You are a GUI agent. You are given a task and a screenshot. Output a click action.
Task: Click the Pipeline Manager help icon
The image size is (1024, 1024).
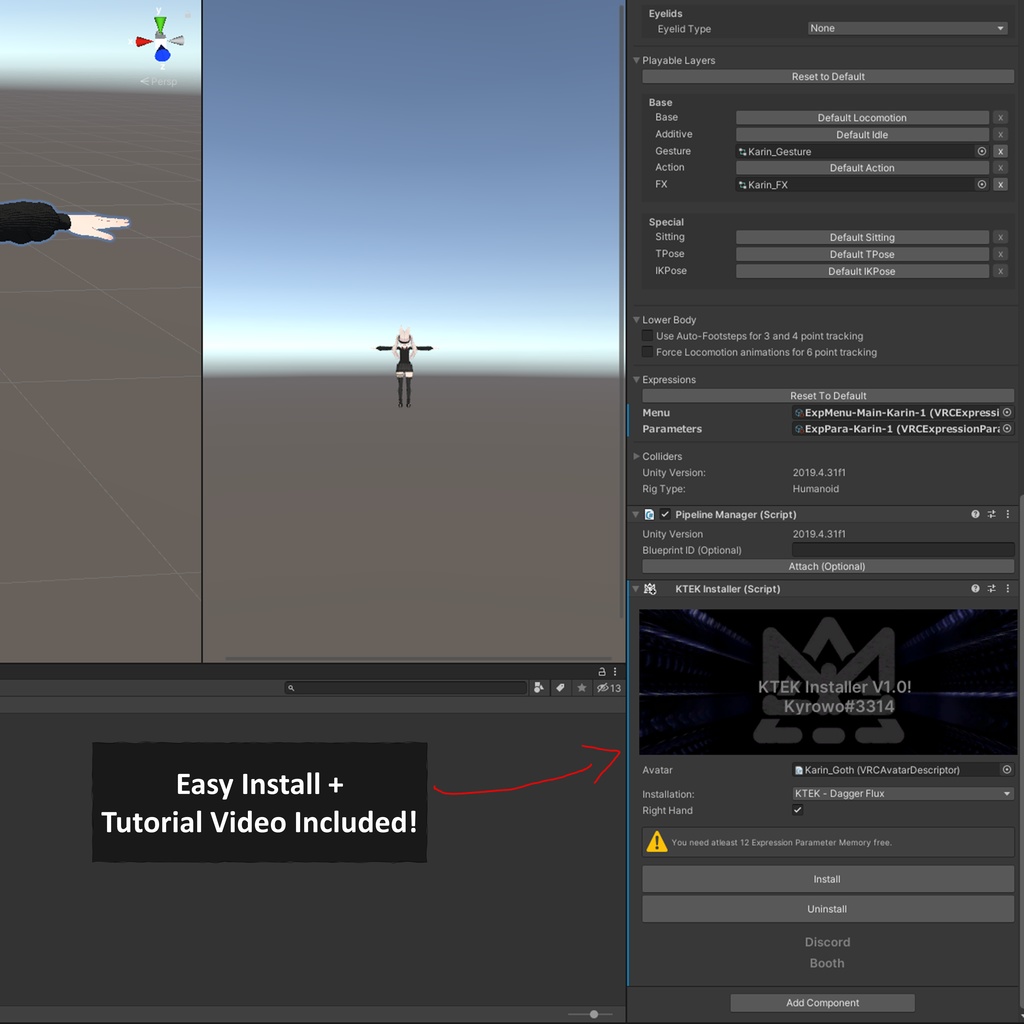pyautogui.click(x=975, y=514)
